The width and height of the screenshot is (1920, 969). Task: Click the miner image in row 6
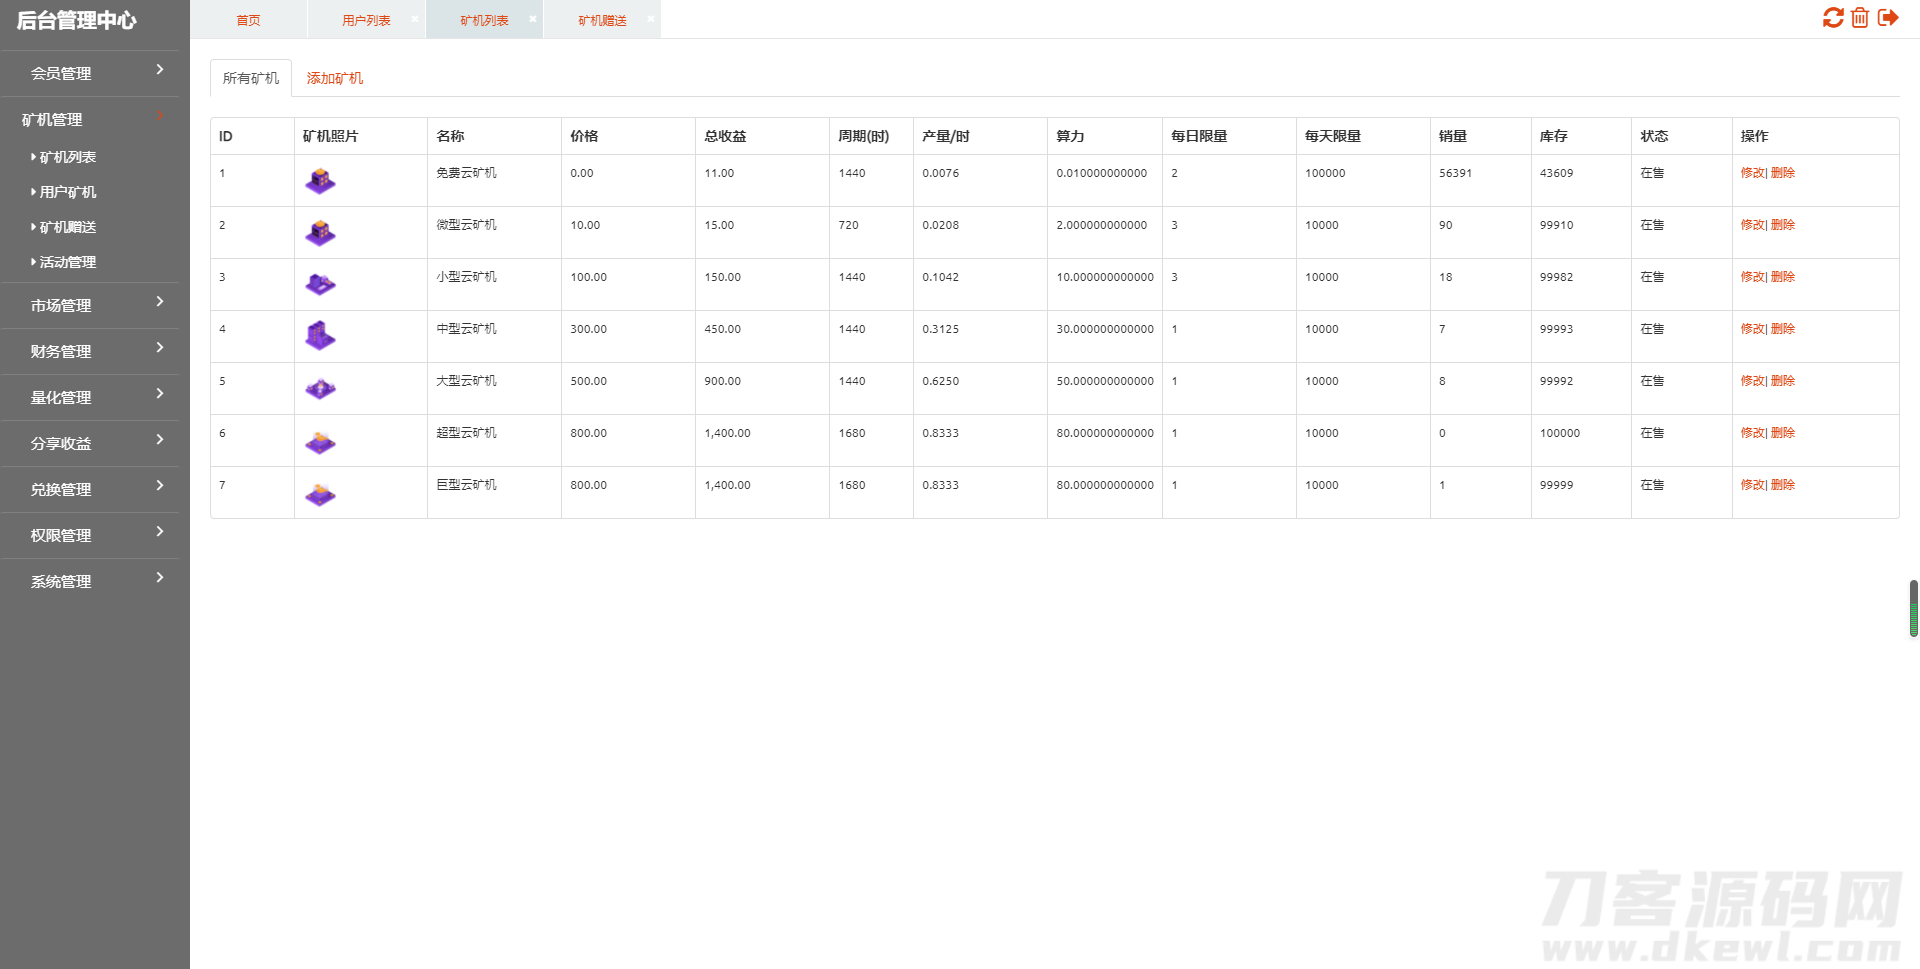[x=320, y=441]
